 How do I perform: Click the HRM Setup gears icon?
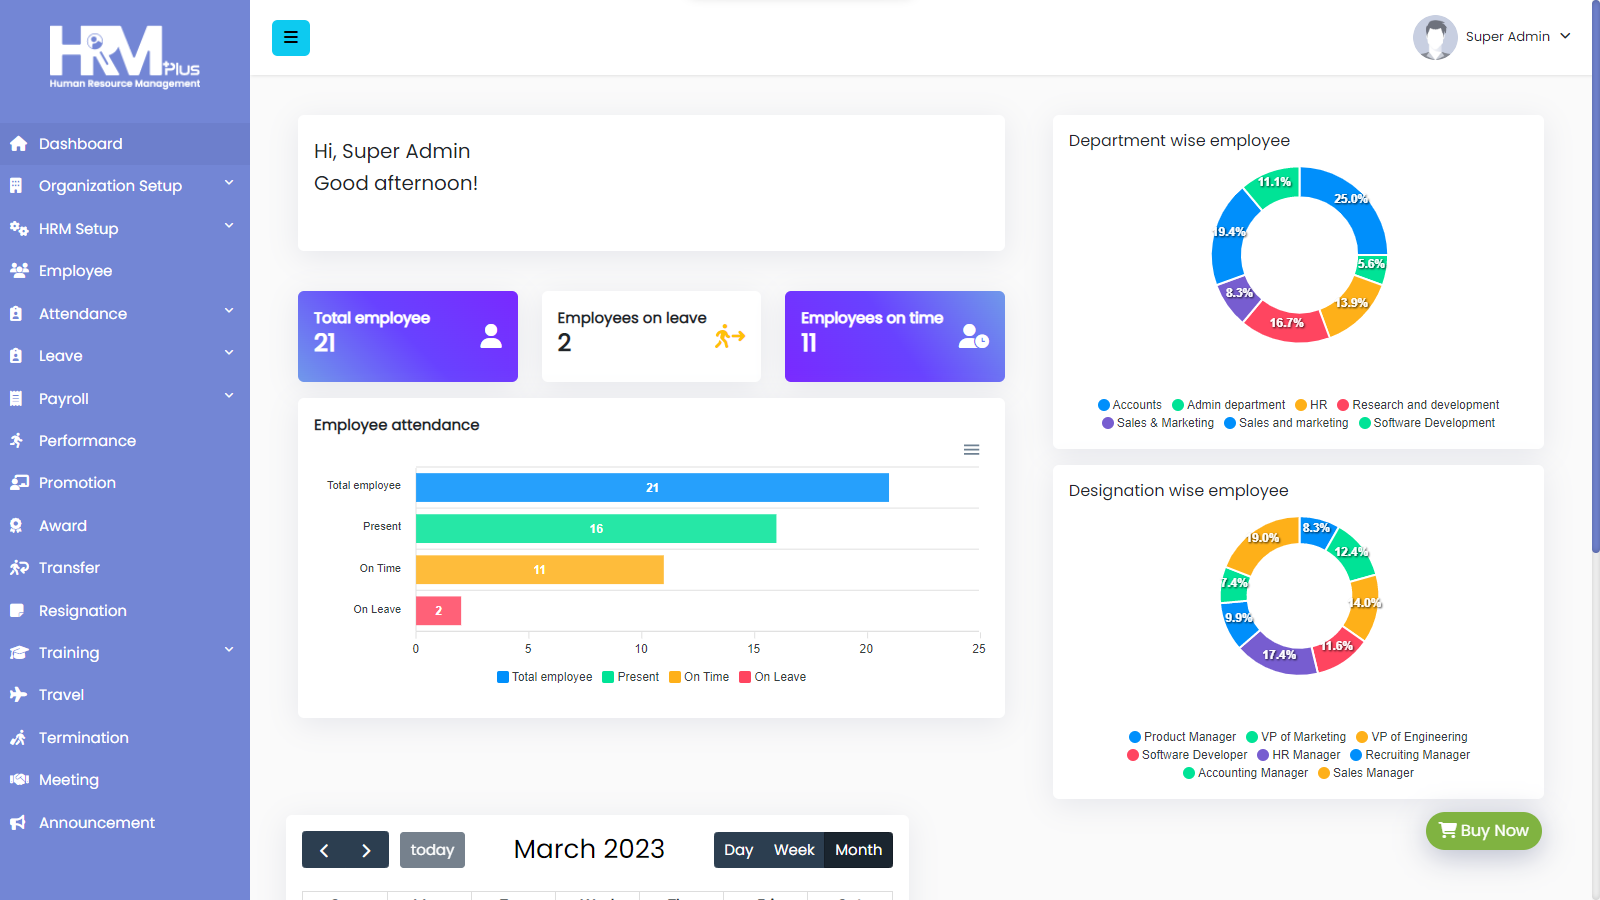18,229
